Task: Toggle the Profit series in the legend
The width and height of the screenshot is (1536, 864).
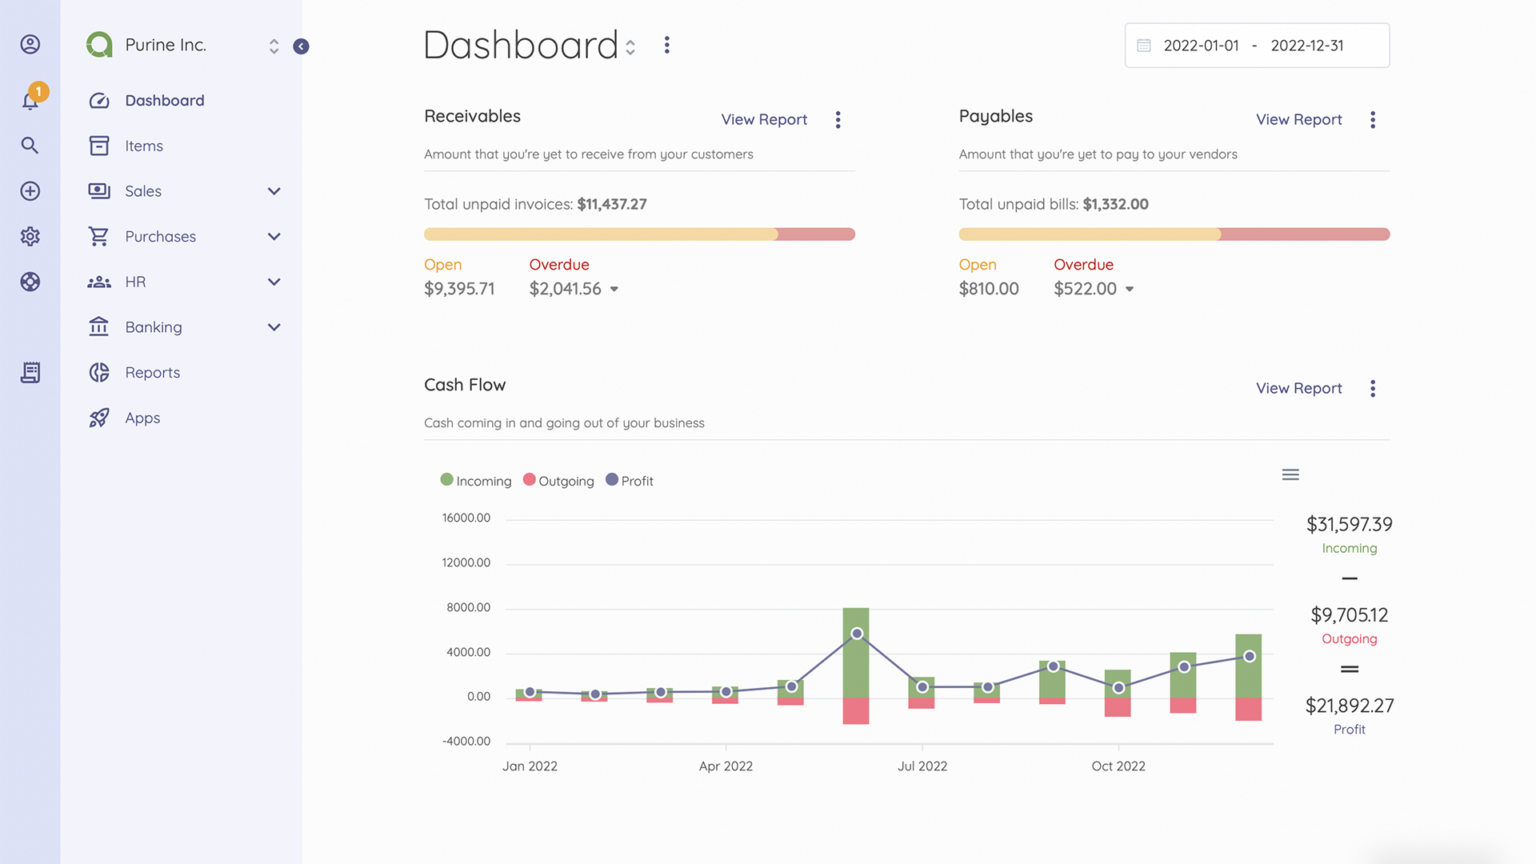Action: coord(629,480)
